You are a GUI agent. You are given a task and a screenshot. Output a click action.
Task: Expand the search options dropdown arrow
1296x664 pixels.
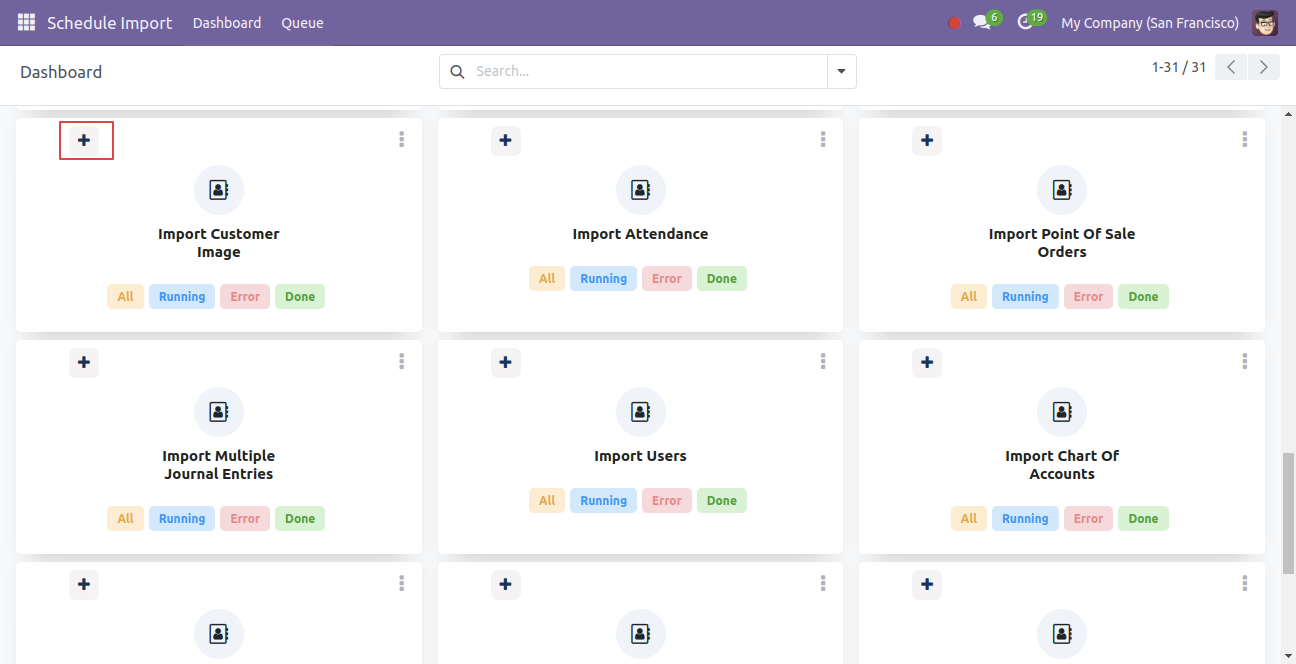(841, 71)
